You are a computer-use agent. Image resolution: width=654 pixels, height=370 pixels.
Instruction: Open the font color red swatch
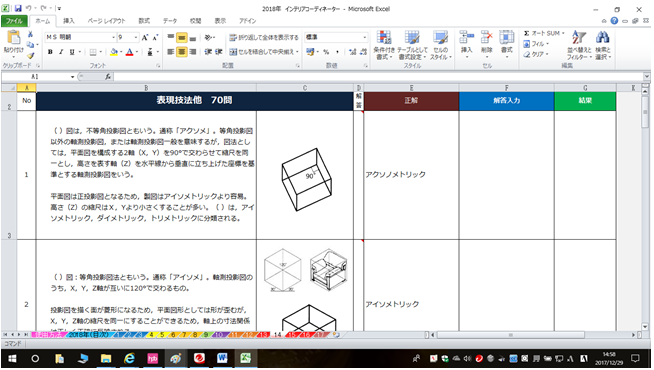click(x=129, y=52)
